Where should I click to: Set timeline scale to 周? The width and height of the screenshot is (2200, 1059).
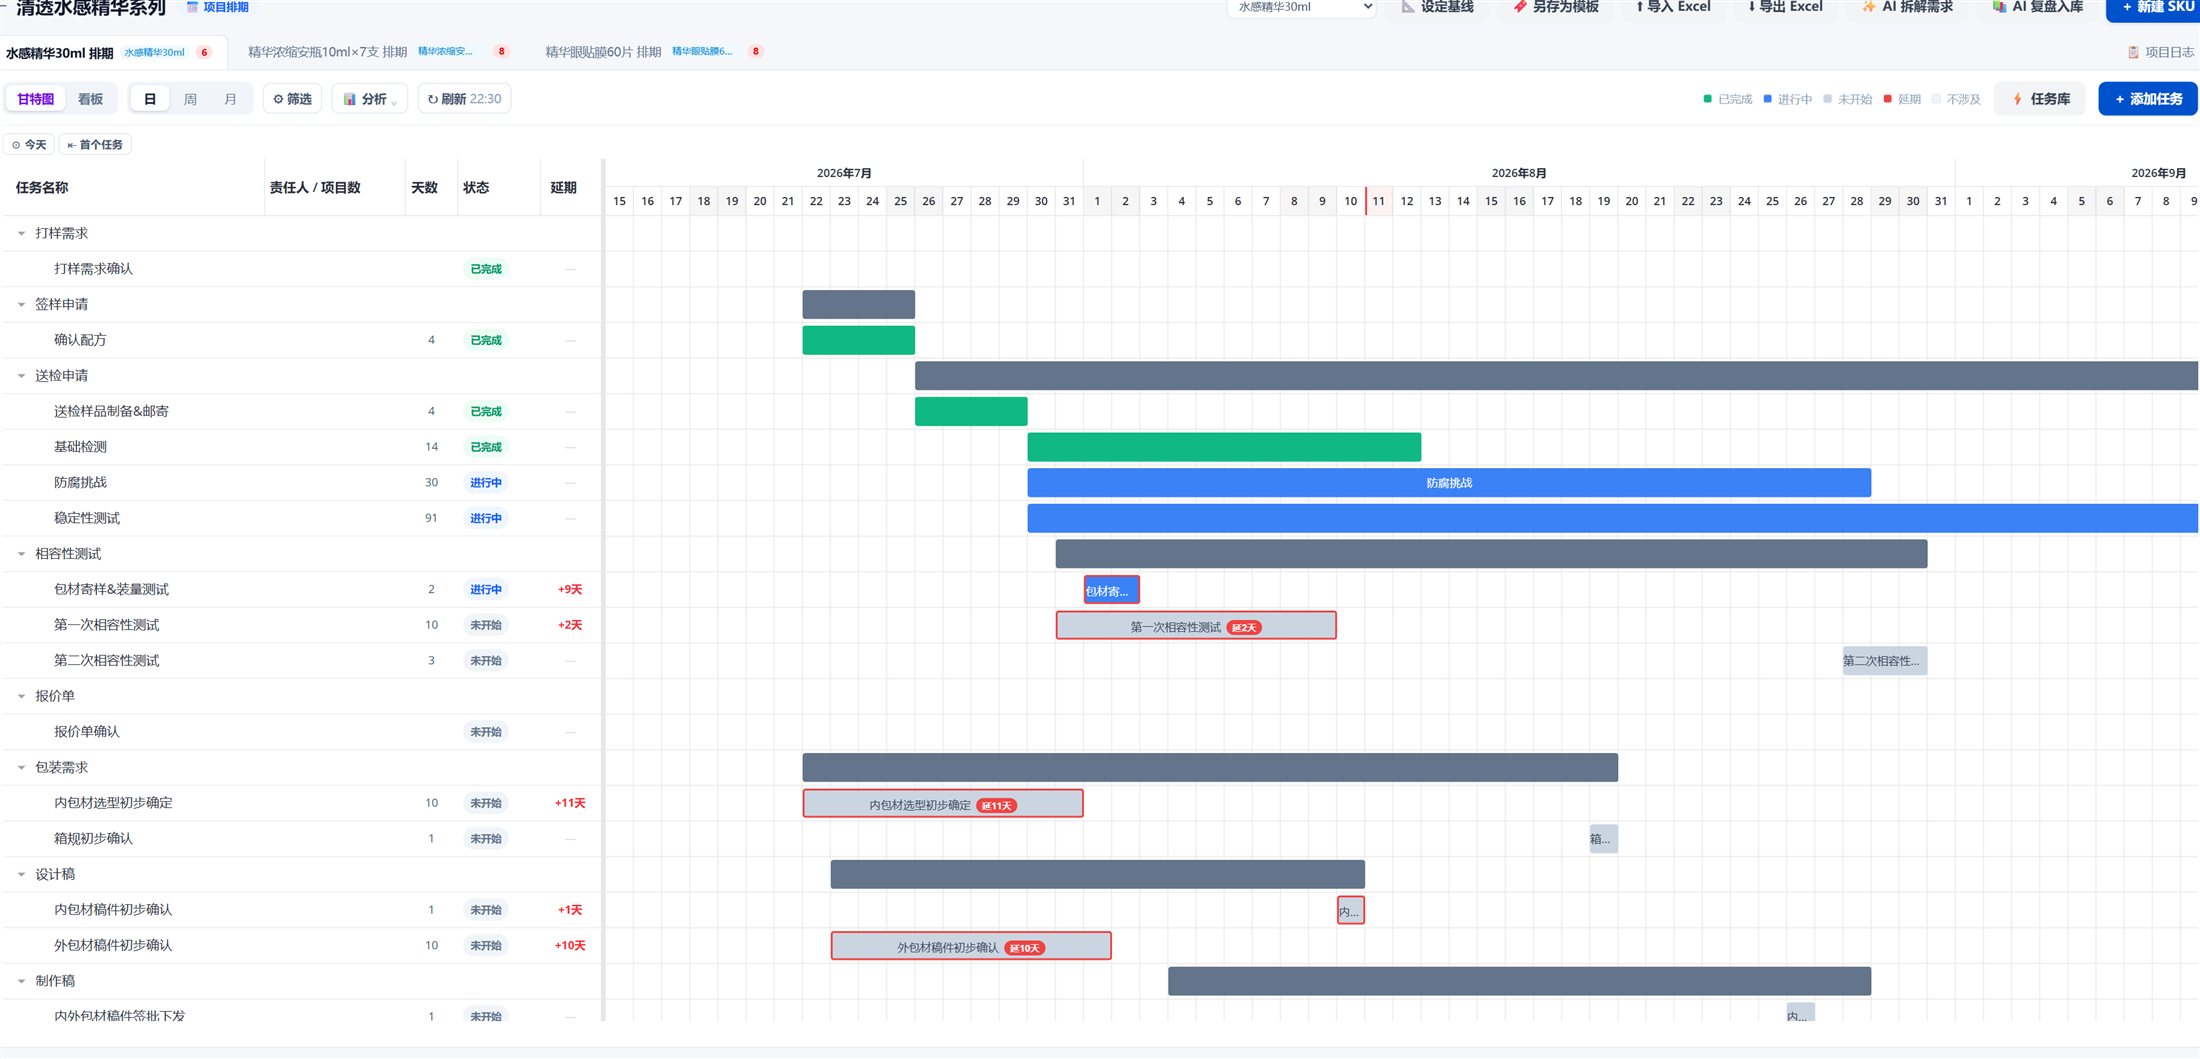pyautogui.click(x=190, y=99)
